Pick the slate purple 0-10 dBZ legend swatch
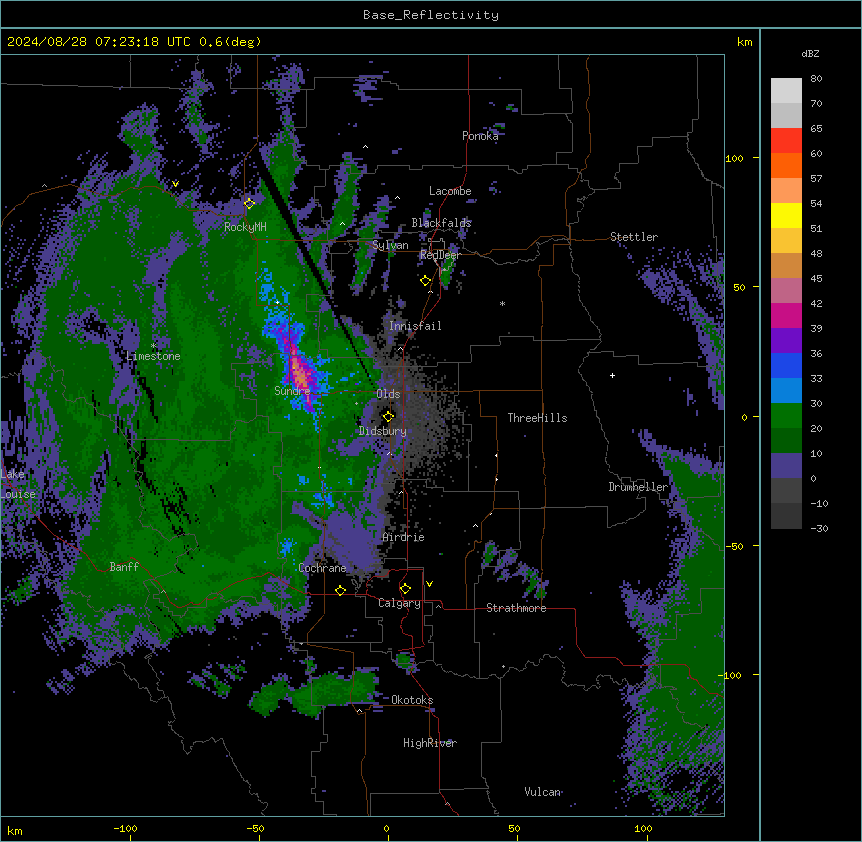Viewport: 862px width, 842px height. click(x=786, y=466)
